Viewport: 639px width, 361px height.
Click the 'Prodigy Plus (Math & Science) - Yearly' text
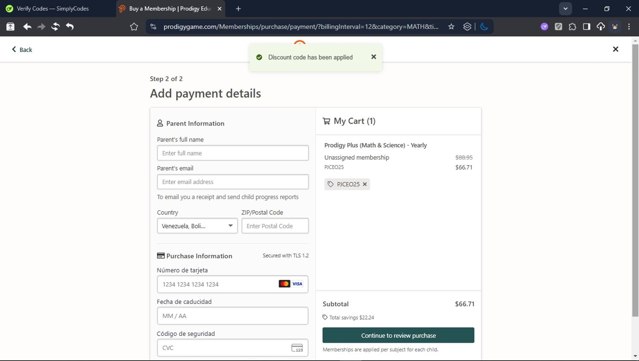pyautogui.click(x=375, y=145)
